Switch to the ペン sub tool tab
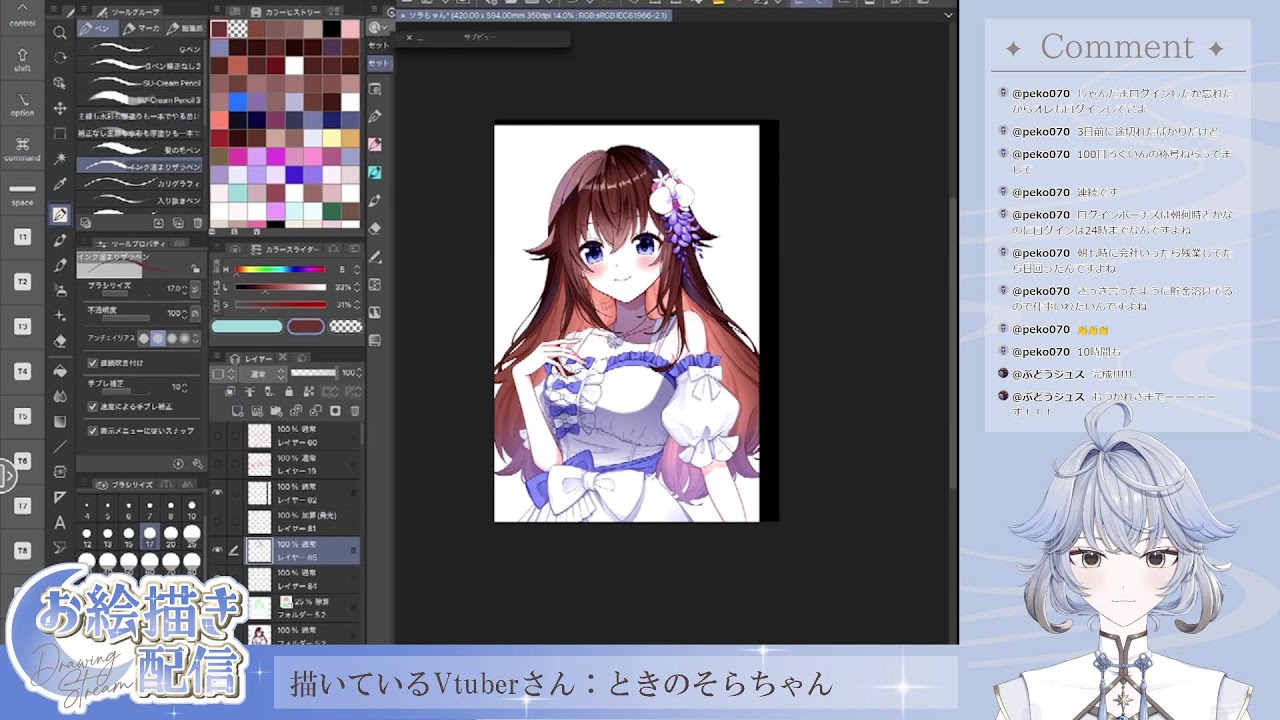Viewport: 1280px width, 720px height. [98, 28]
